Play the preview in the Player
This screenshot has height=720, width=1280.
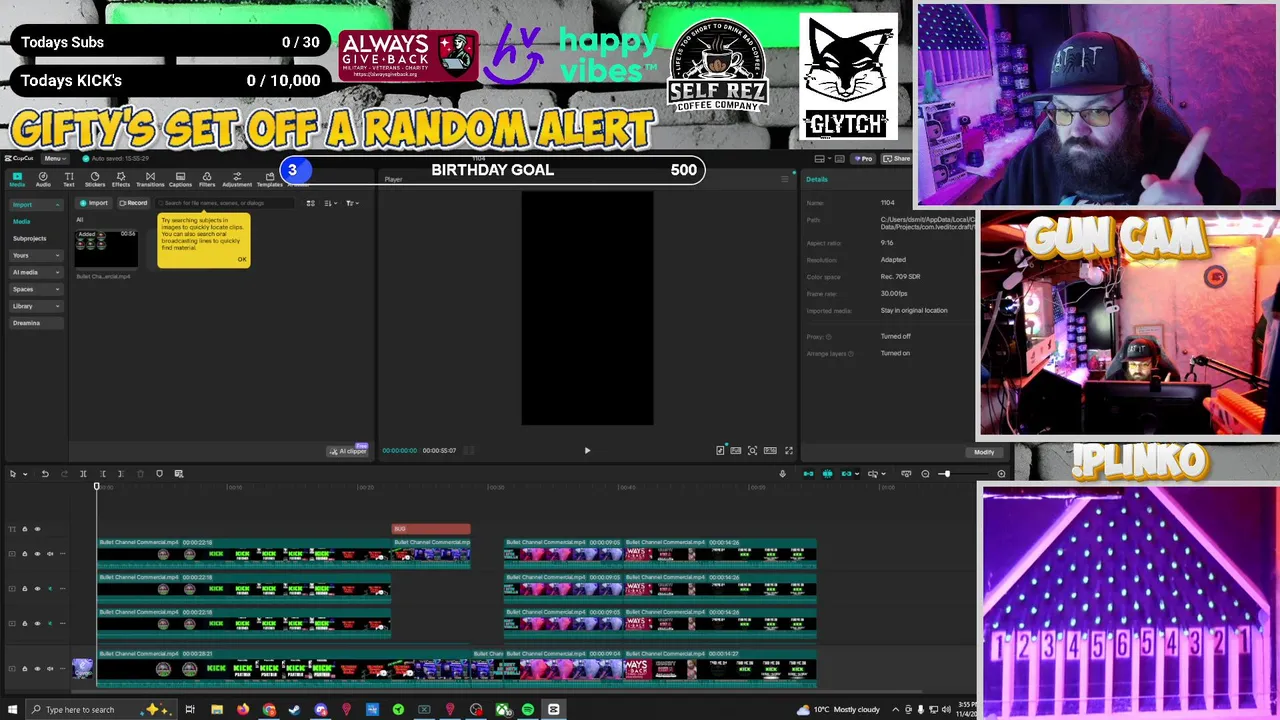tap(587, 451)
